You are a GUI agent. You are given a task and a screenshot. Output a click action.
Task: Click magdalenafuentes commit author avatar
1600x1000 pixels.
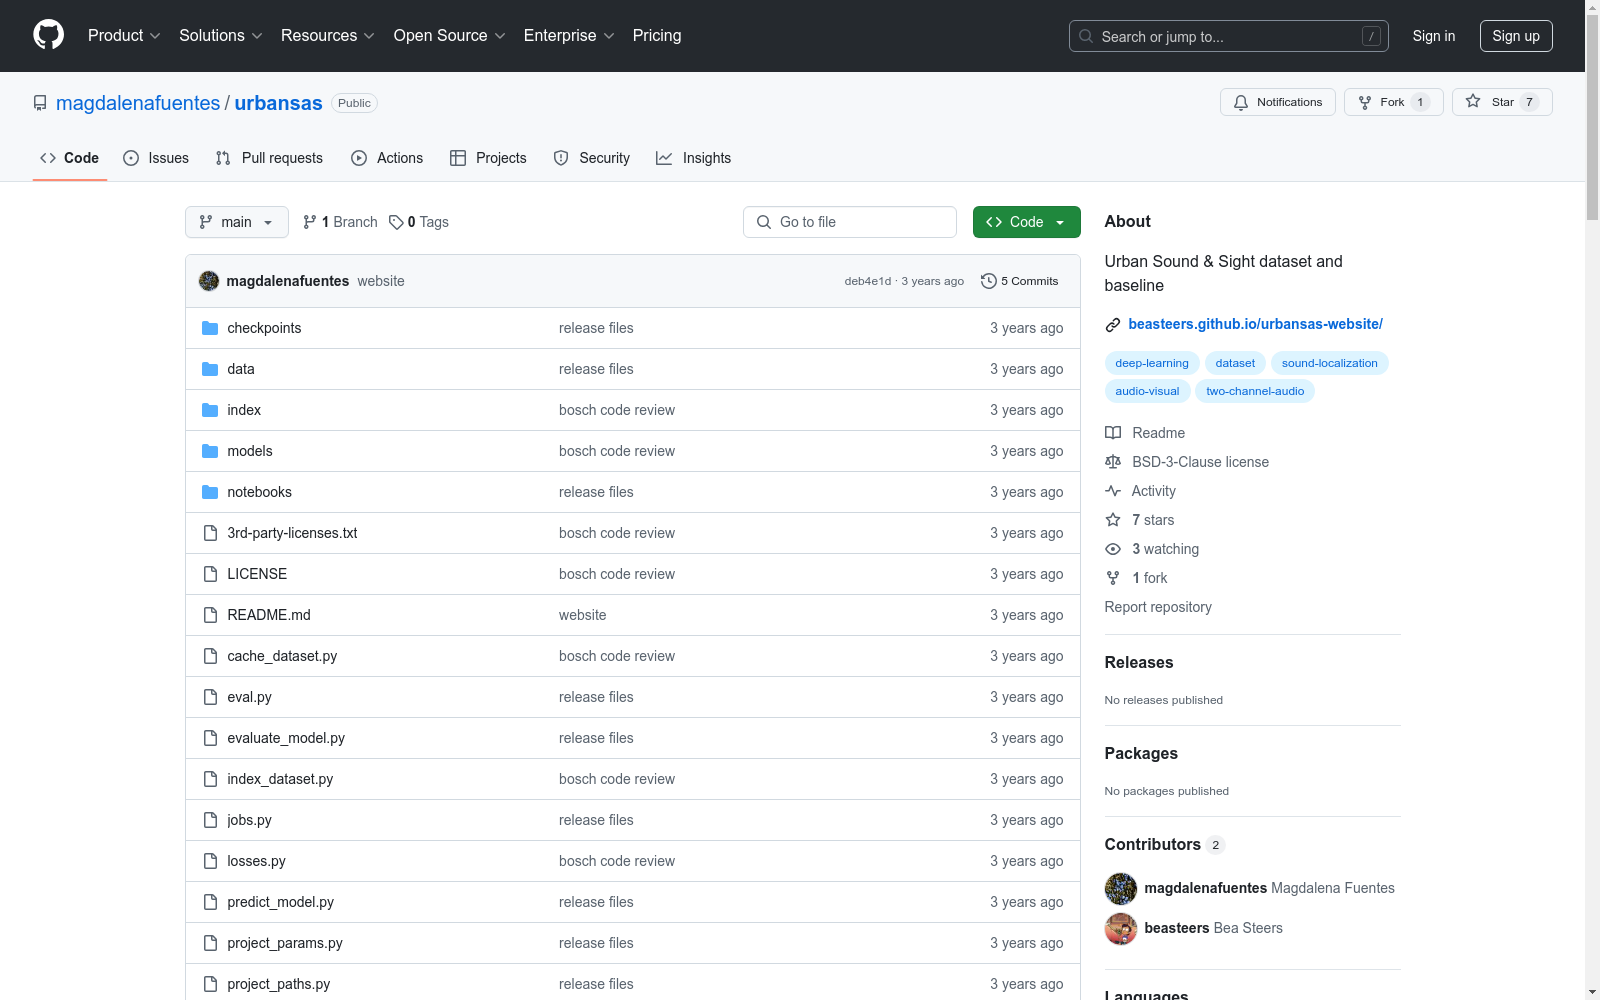209,281
